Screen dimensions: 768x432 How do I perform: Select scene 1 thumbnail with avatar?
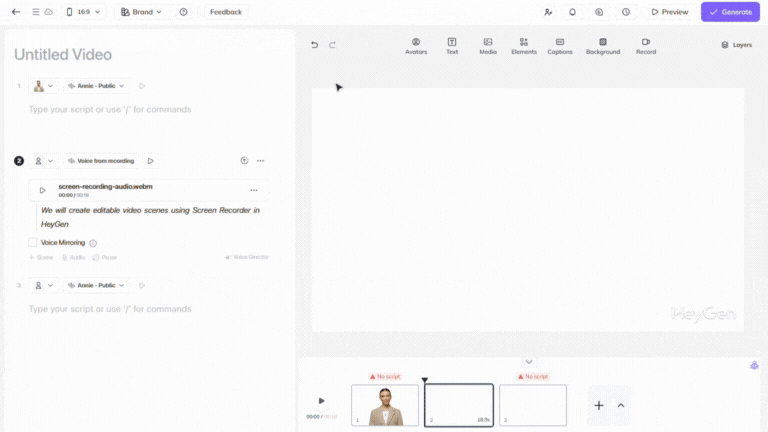pos(385,405)
